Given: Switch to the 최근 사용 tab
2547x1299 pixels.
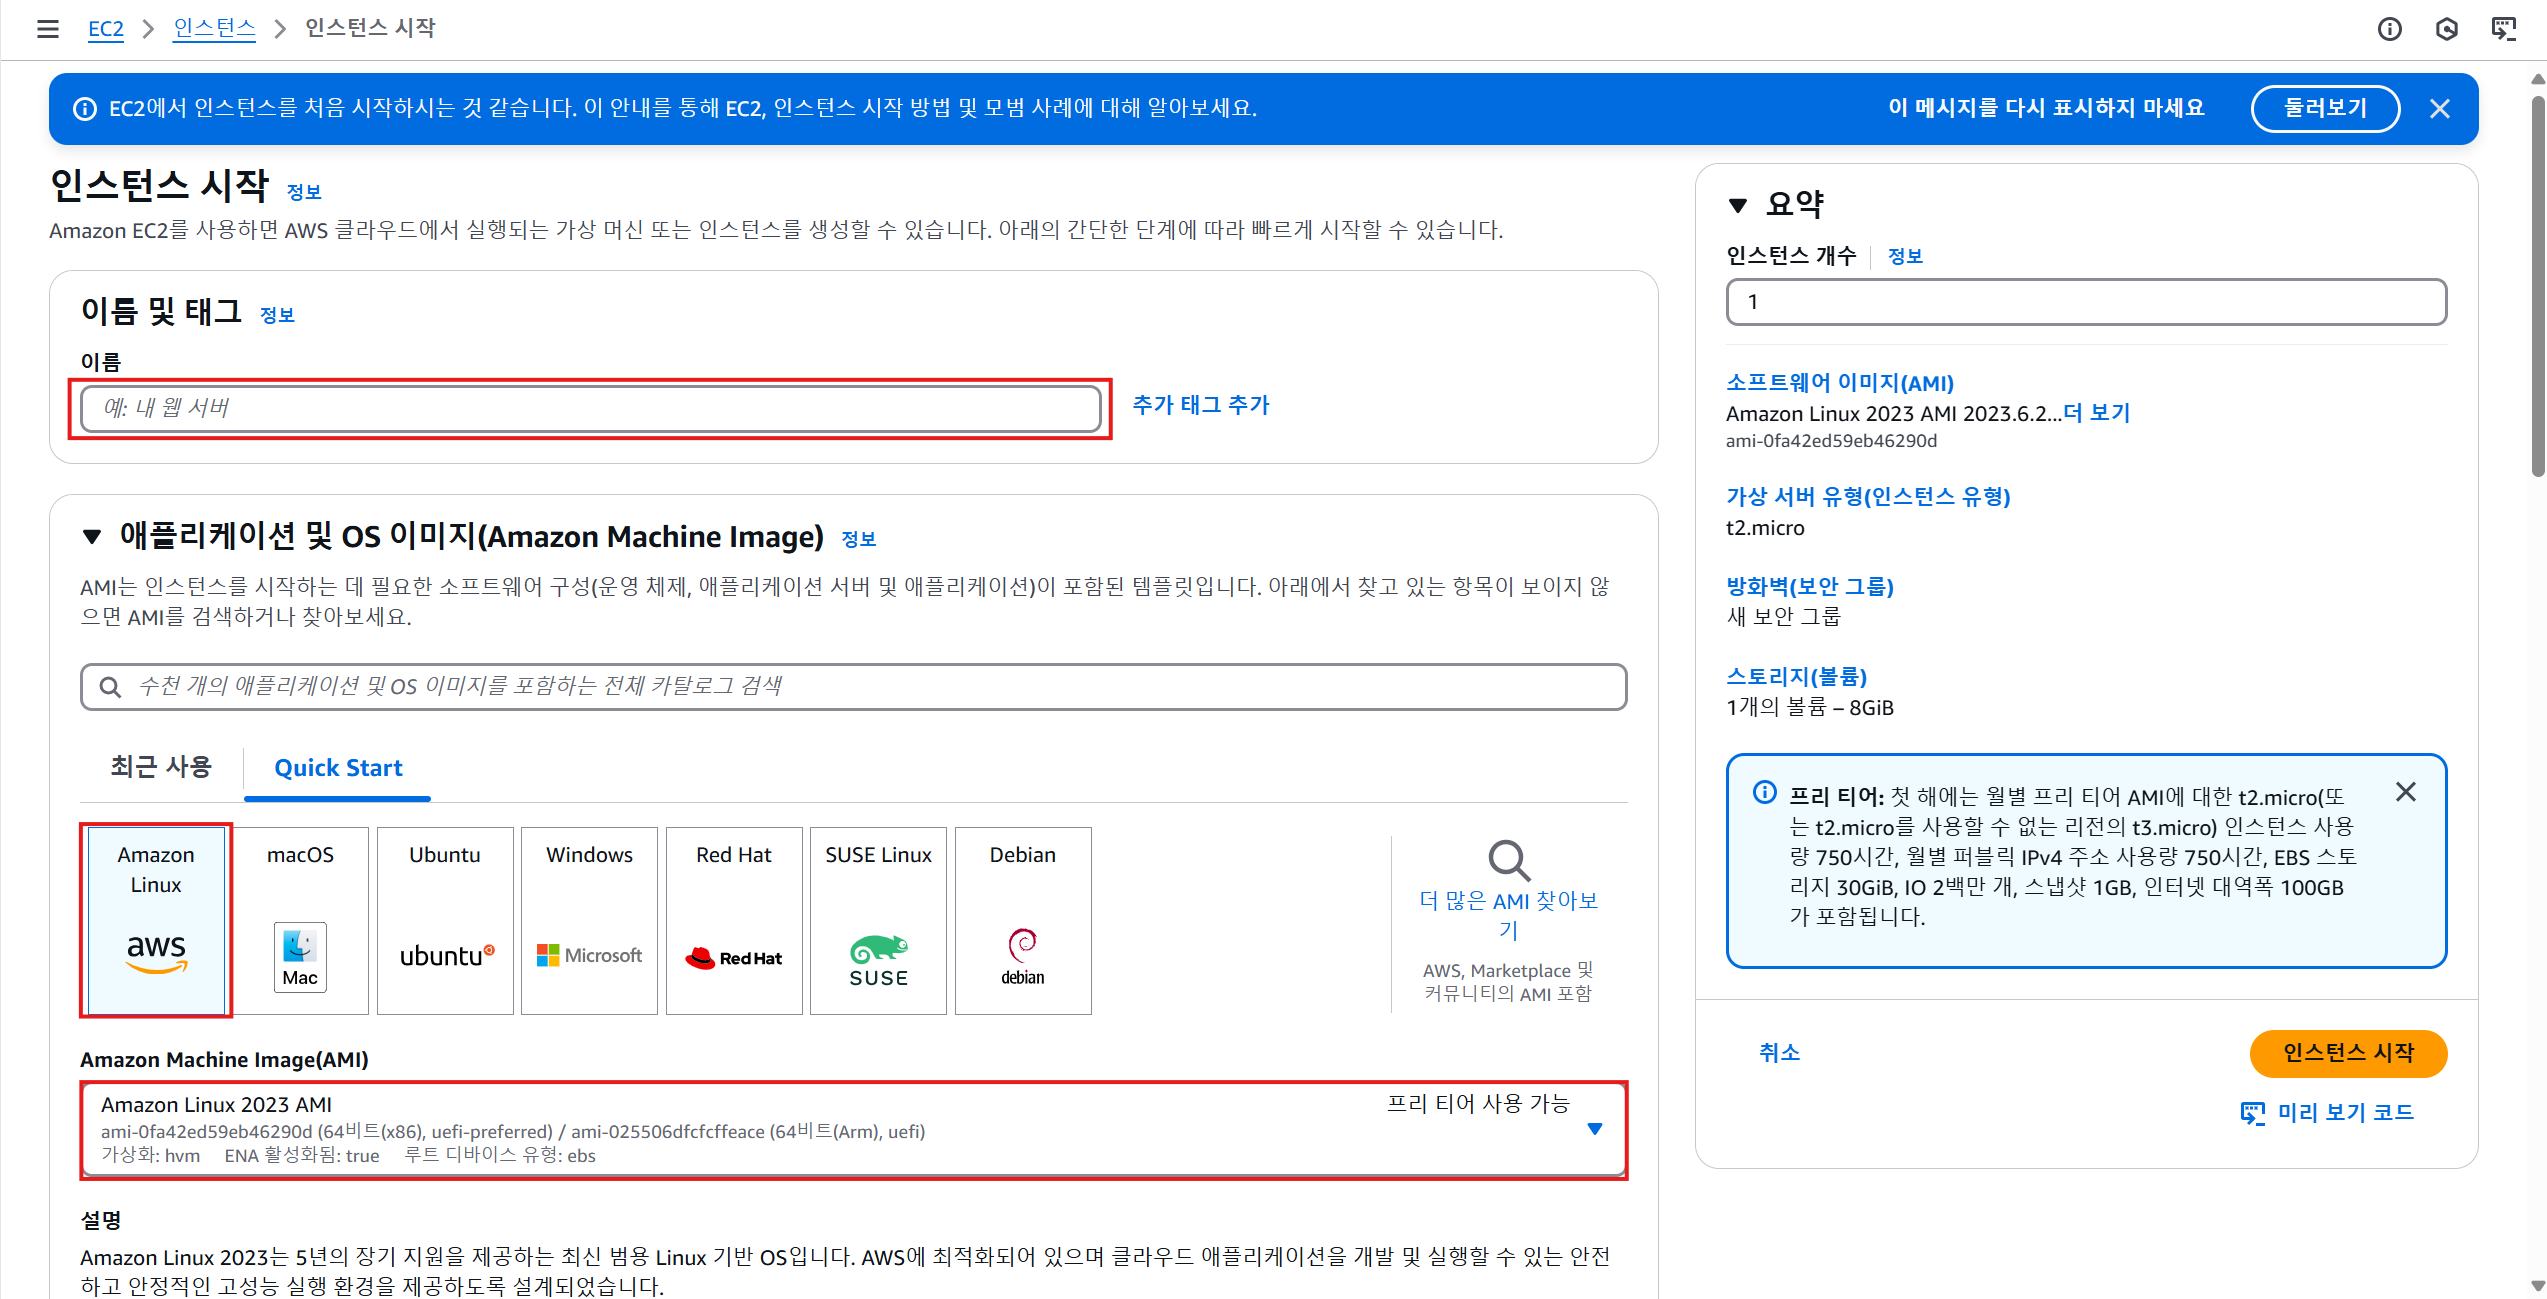Looking at the screenshot, I should 161,767.
